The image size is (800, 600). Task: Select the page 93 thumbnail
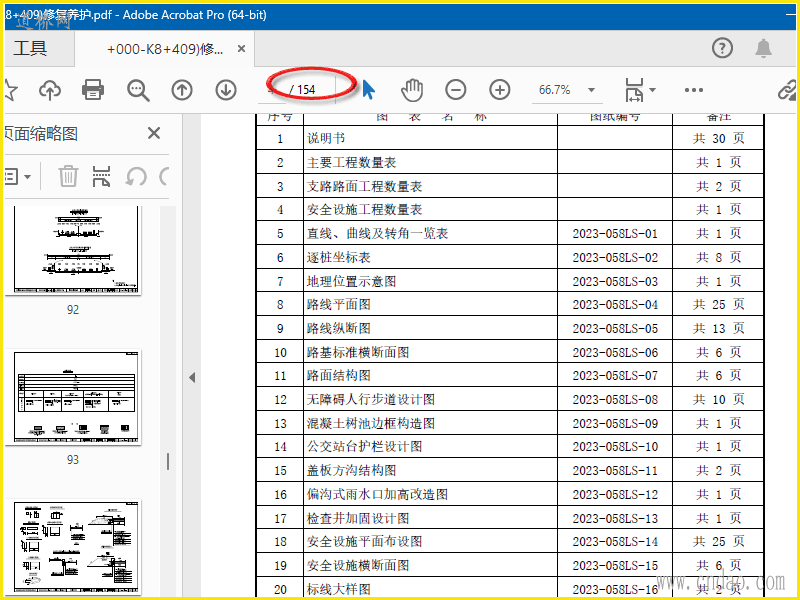[76, 397]
